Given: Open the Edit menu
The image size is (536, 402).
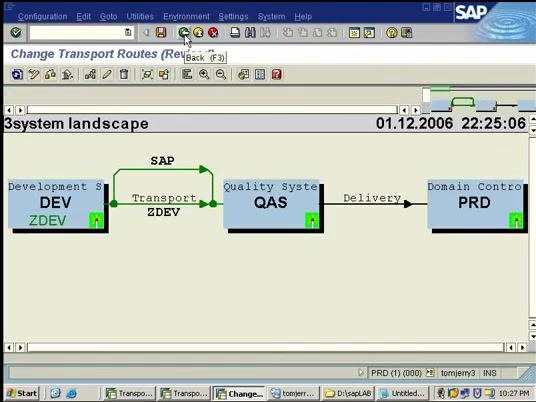Looking at the screenshot, I should click(83, 16).
